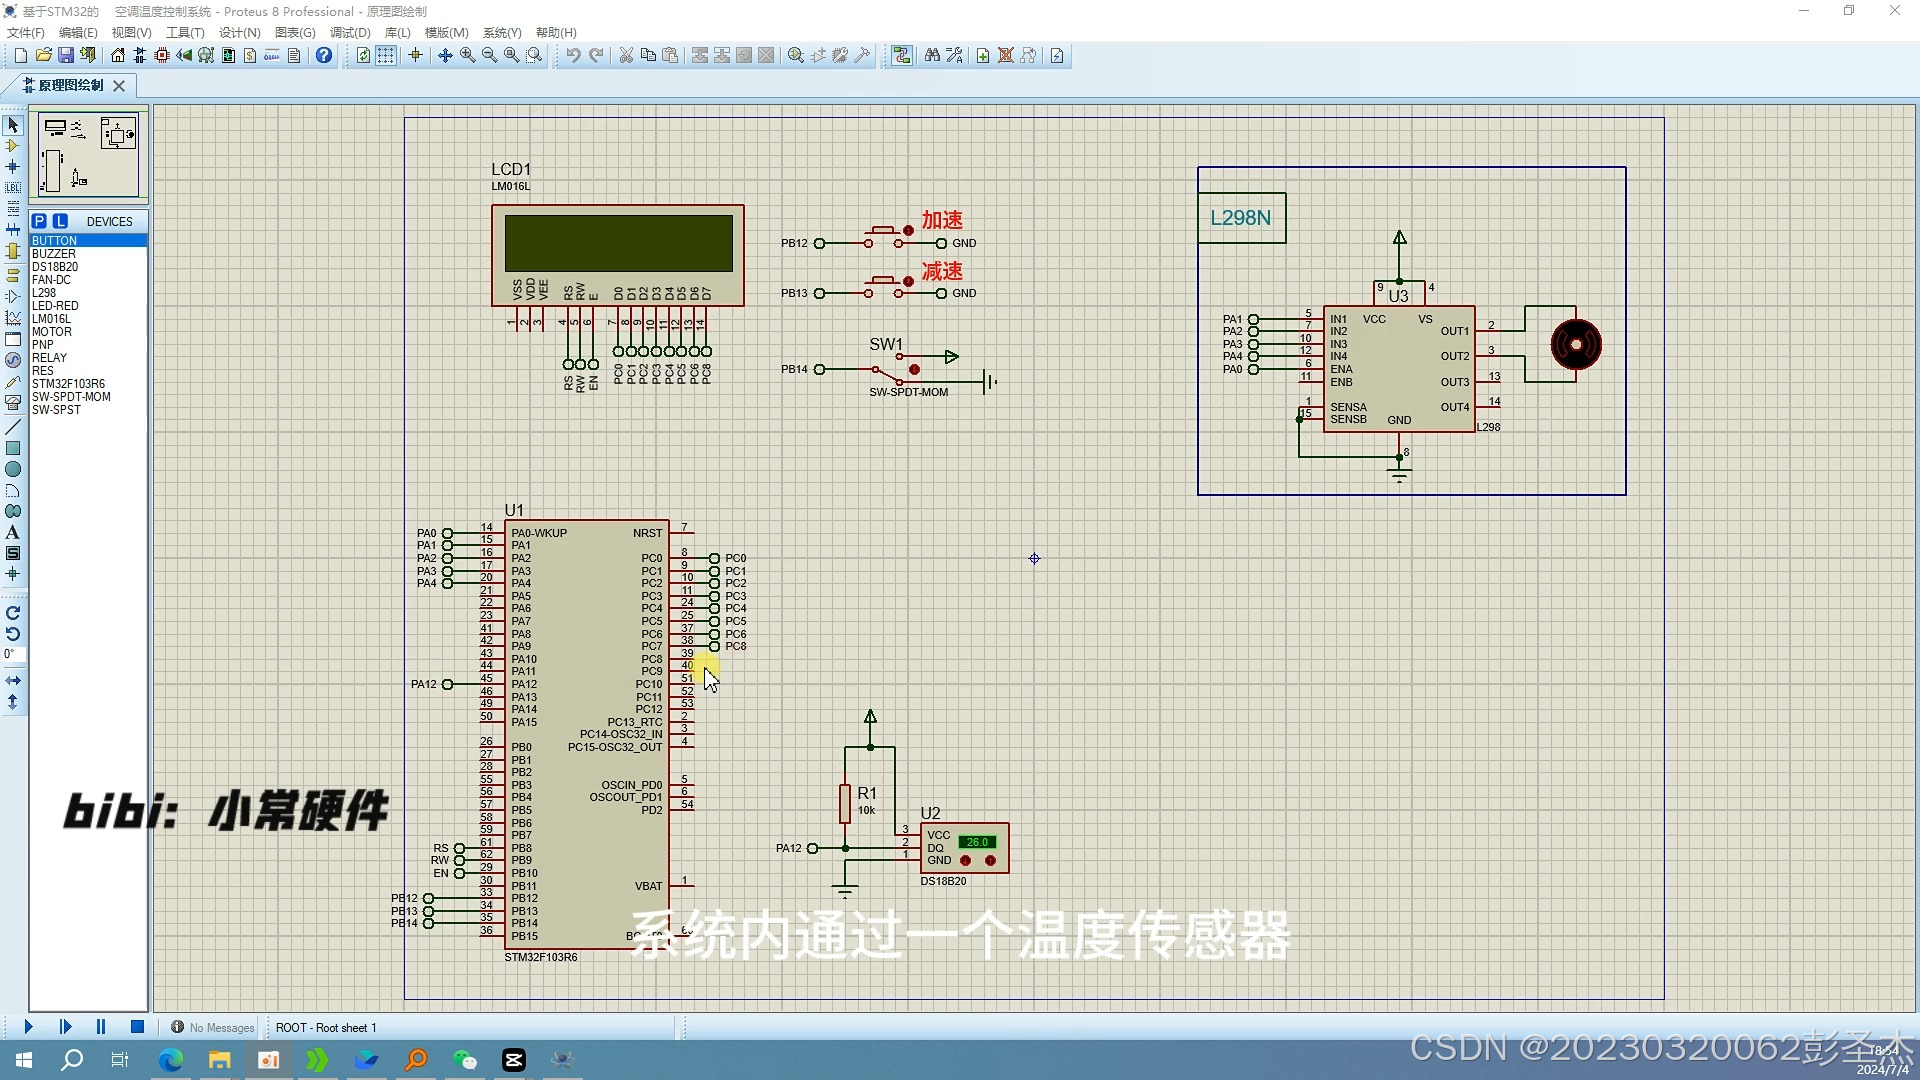Click the undo arrow icon
The height and width of the screenshot is (1080, 1920).
coord(573,56)
